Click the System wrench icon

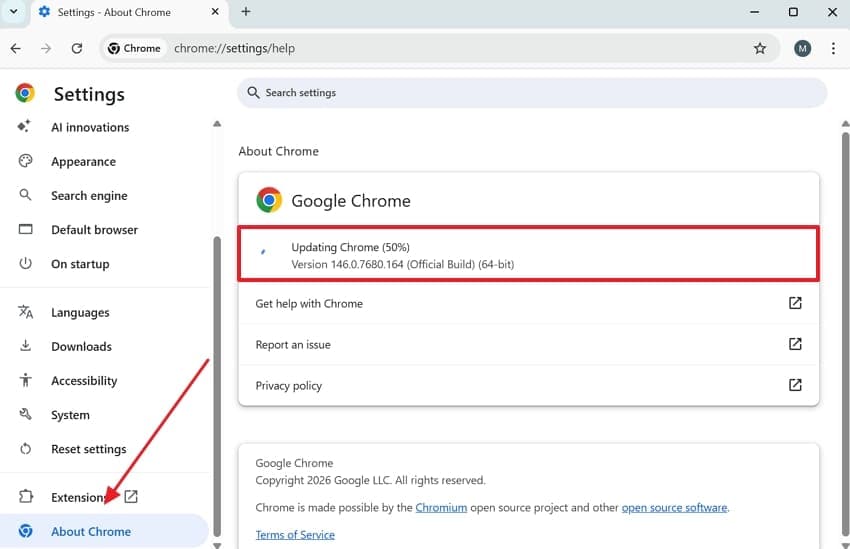point(25,414)
